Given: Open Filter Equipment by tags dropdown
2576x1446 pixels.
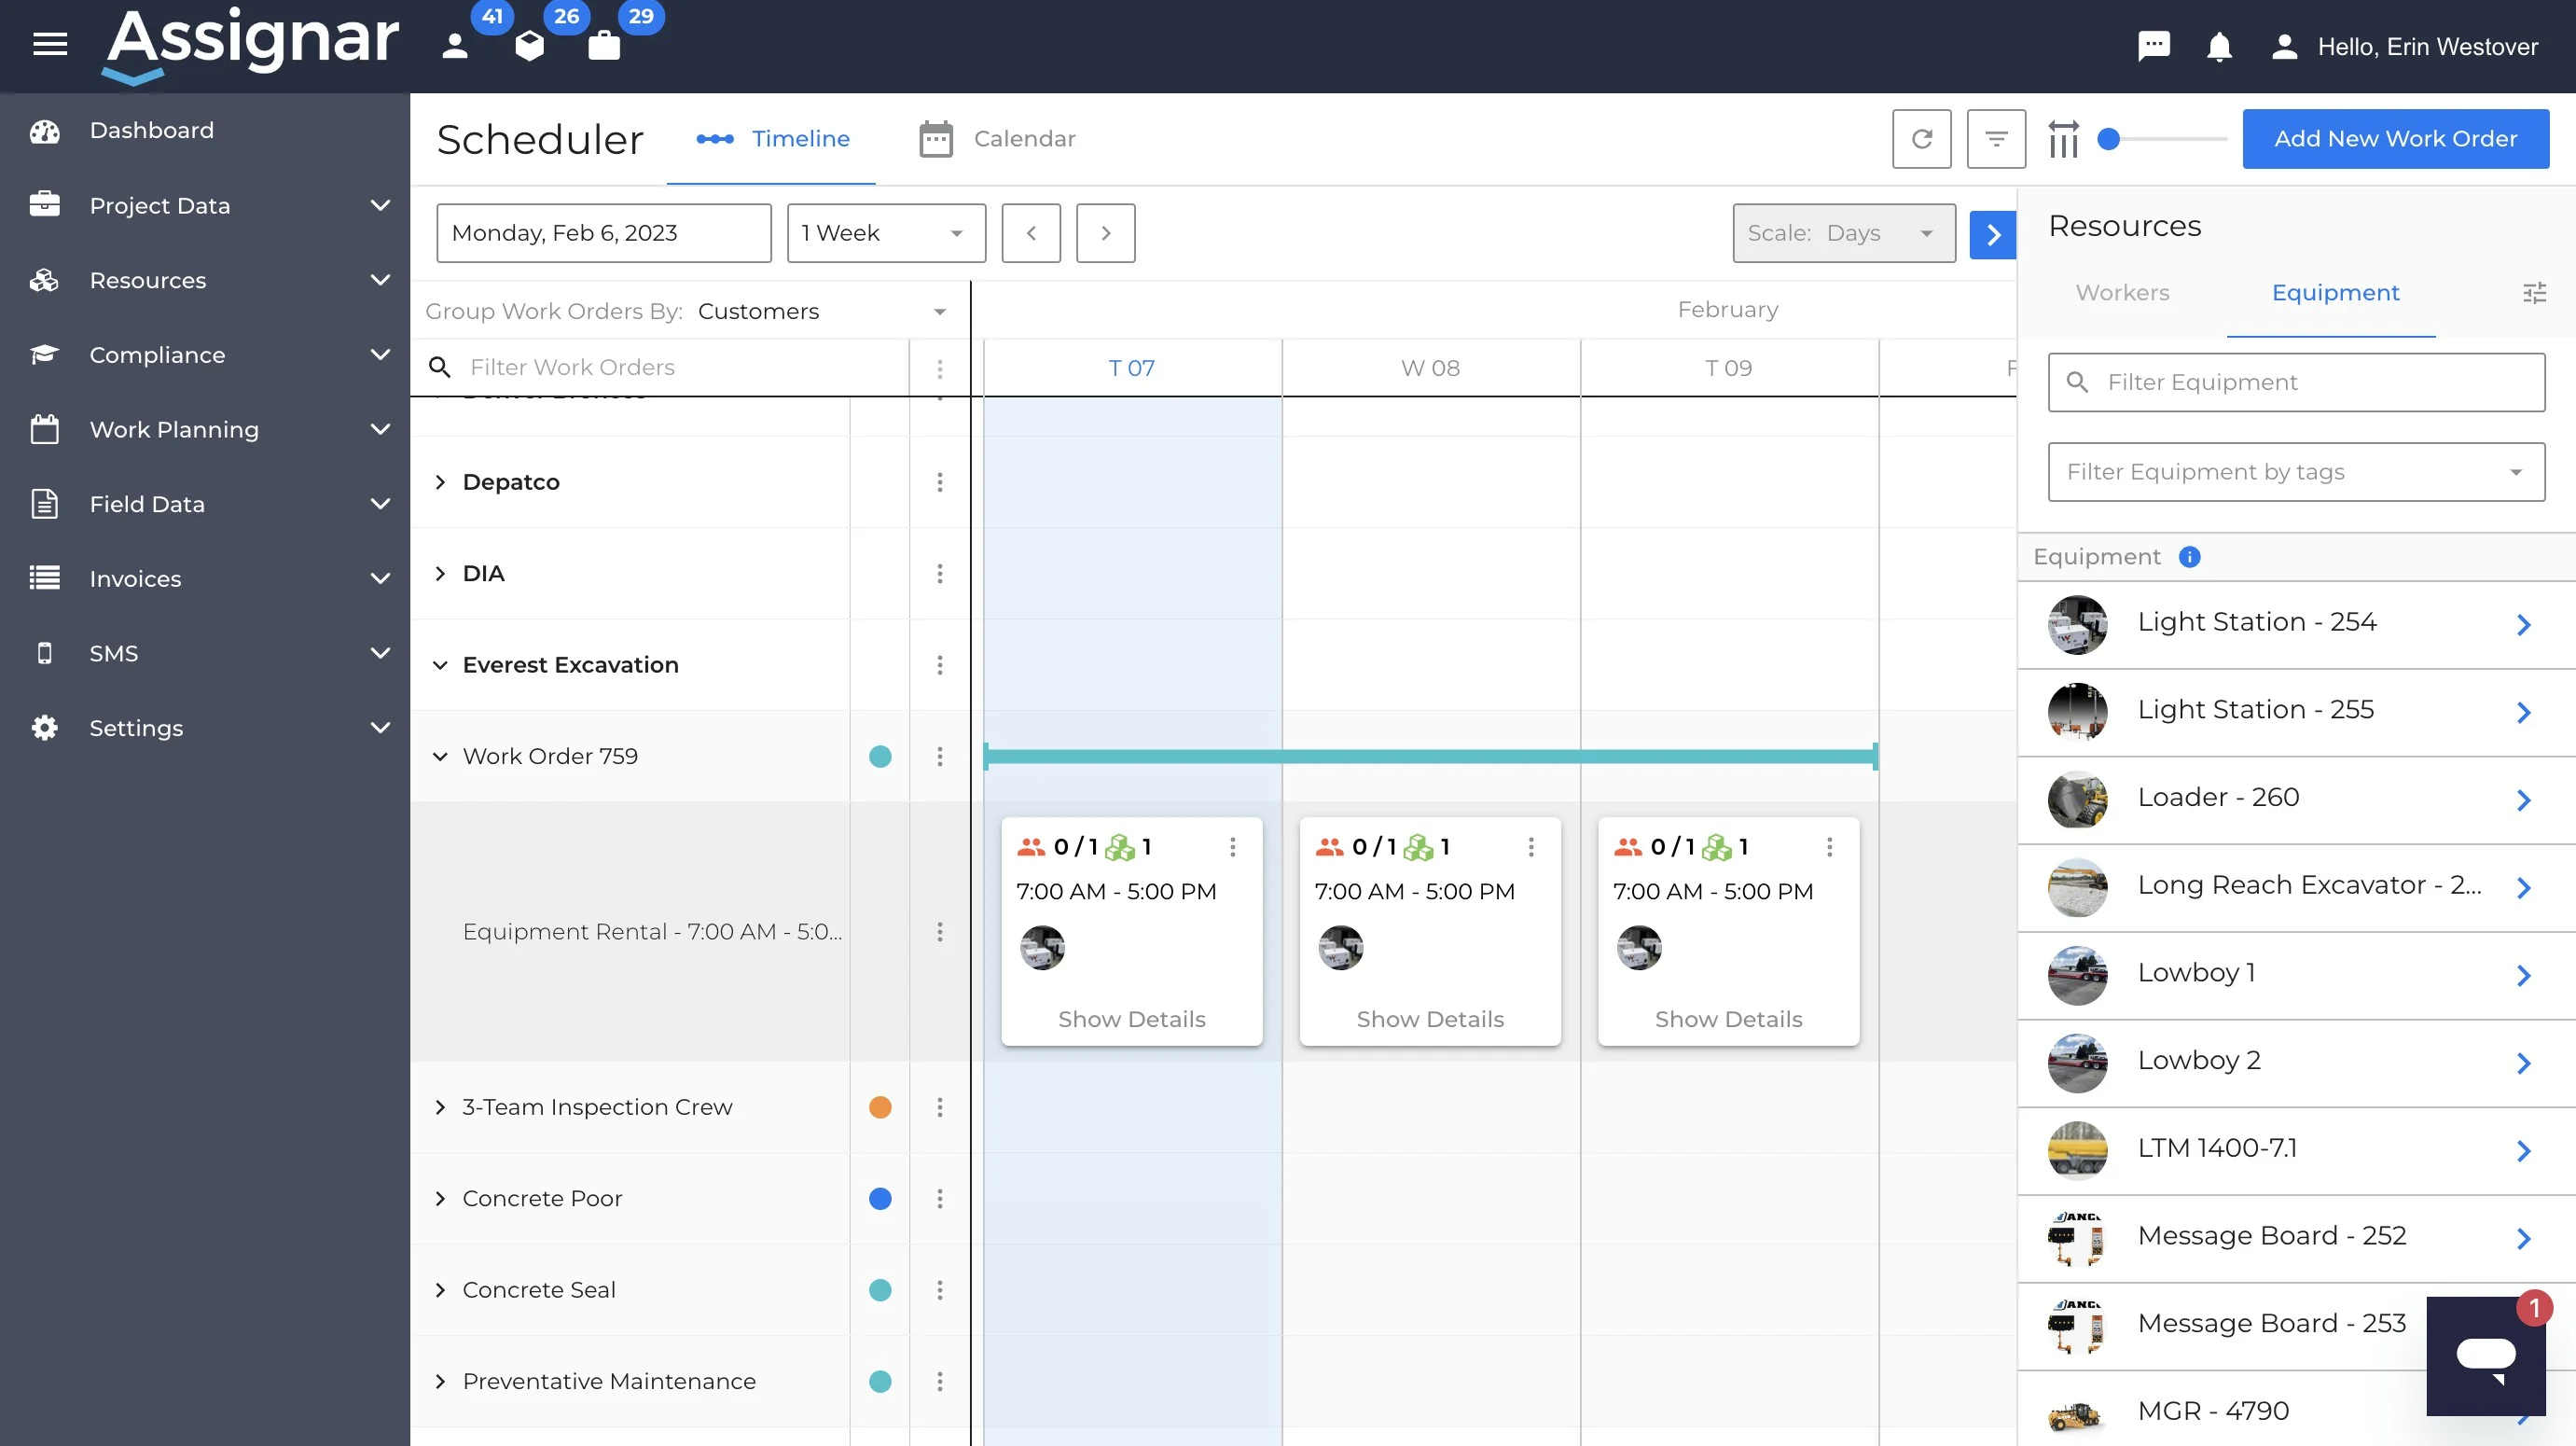Looking at the screenshot, I should 2296,472.
